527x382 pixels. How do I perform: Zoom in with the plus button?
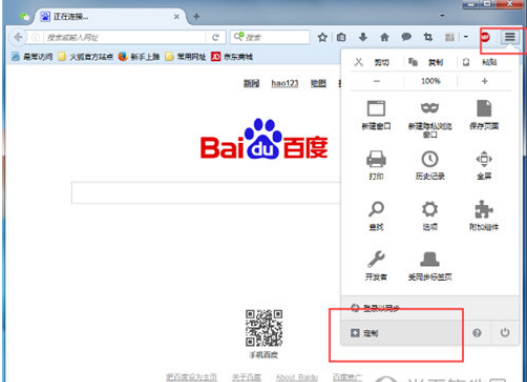click(484, 81)
